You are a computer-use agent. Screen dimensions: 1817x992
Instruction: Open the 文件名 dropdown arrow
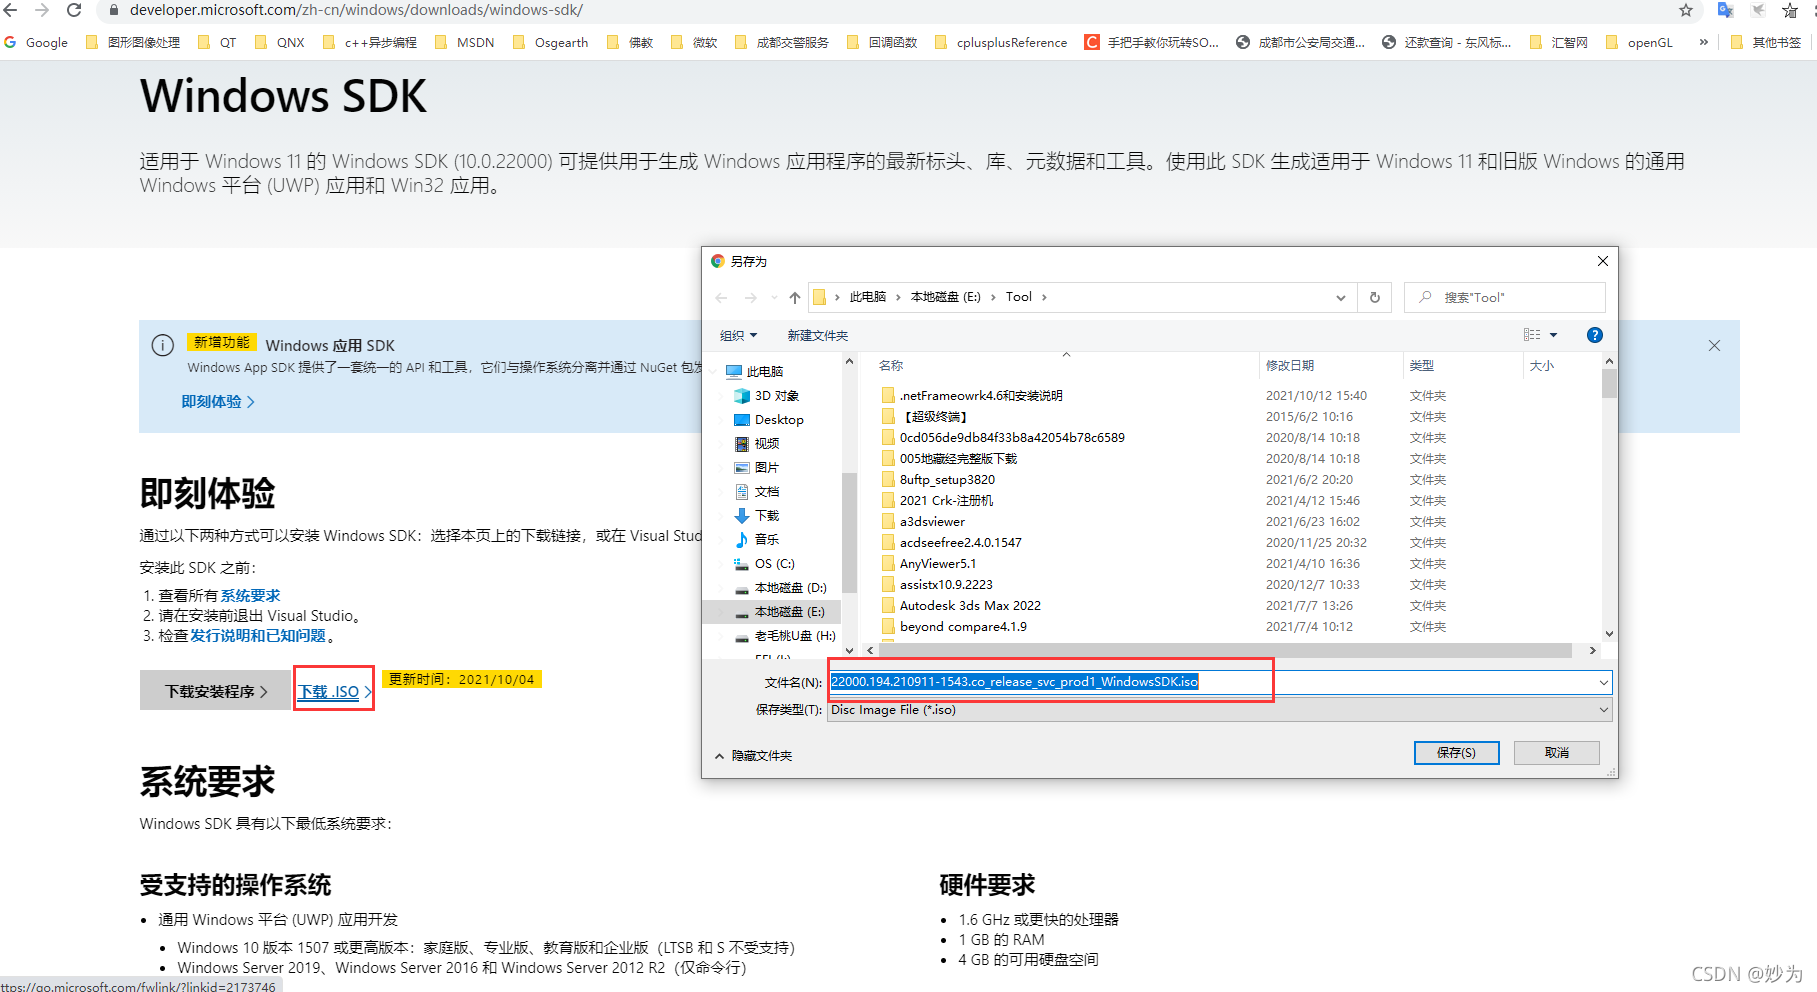[1604, 682]
